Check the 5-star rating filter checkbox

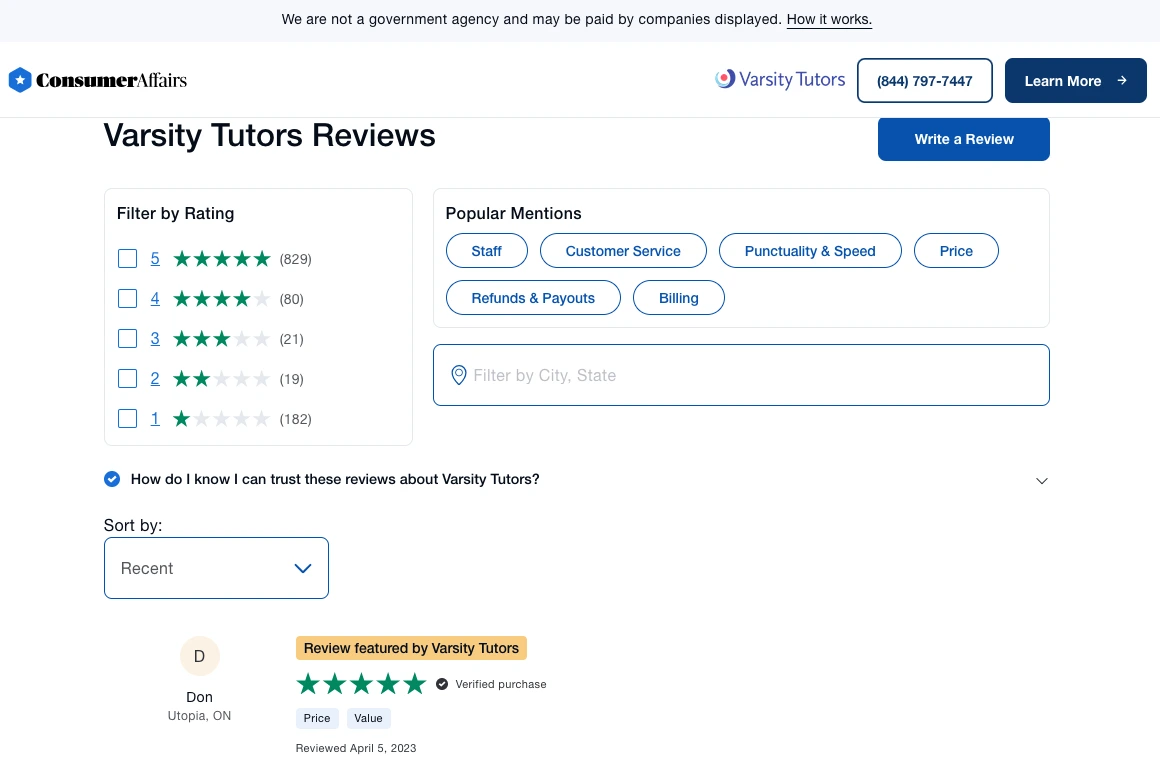[127, 258]
